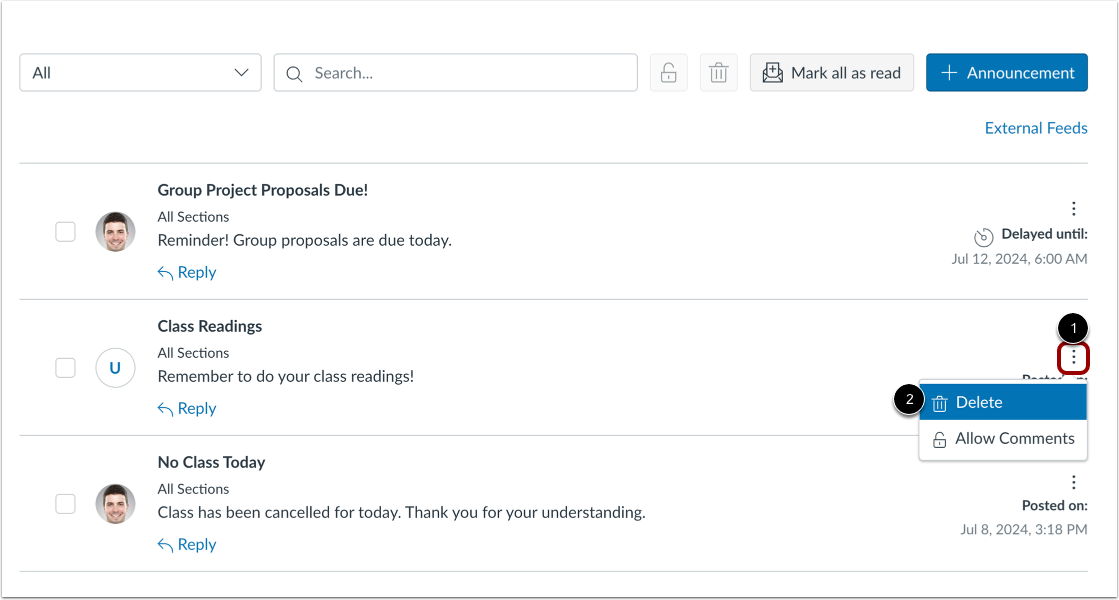Create a new Announcement
1119x600 pixels.
point(1006,73)
